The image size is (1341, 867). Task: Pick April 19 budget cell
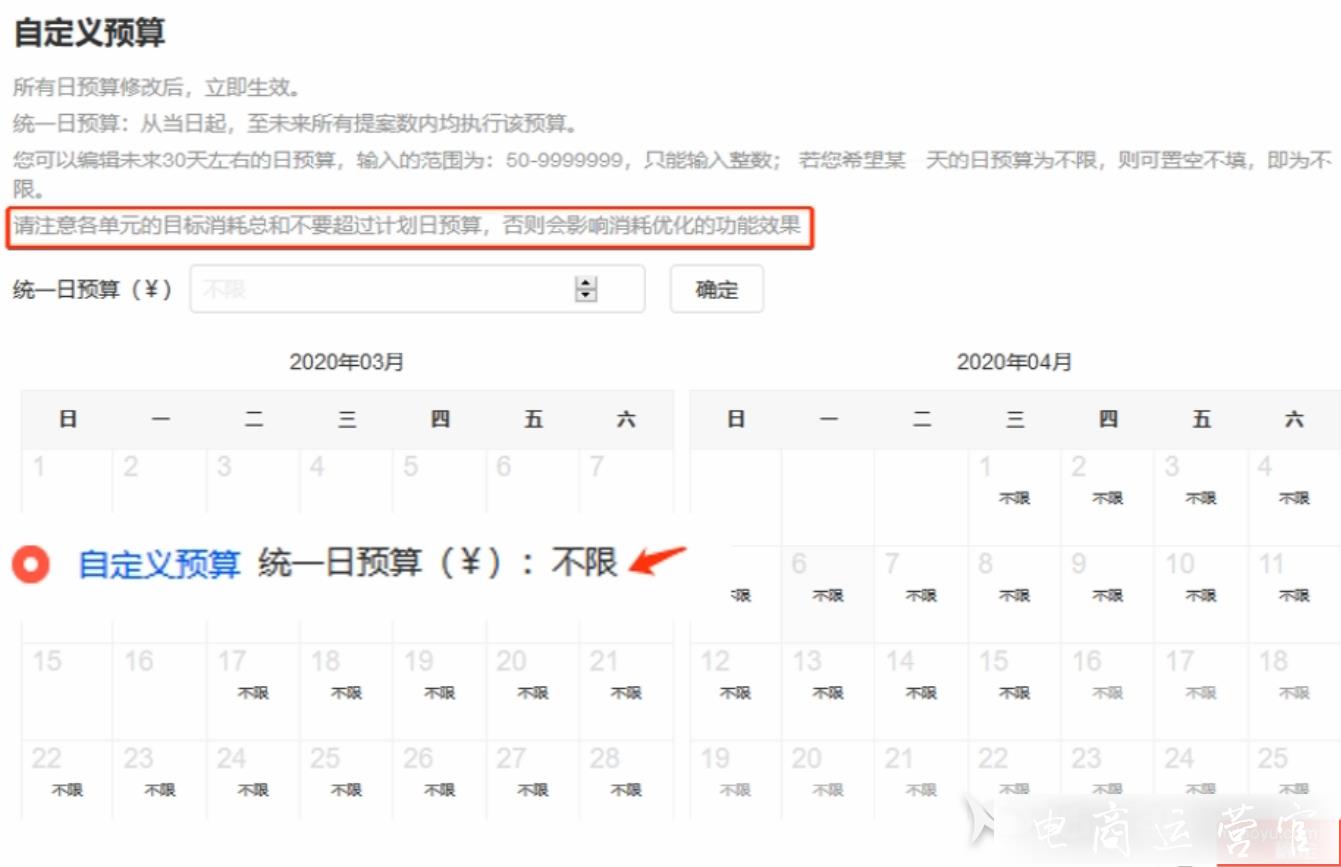click(x=735, y=781)
